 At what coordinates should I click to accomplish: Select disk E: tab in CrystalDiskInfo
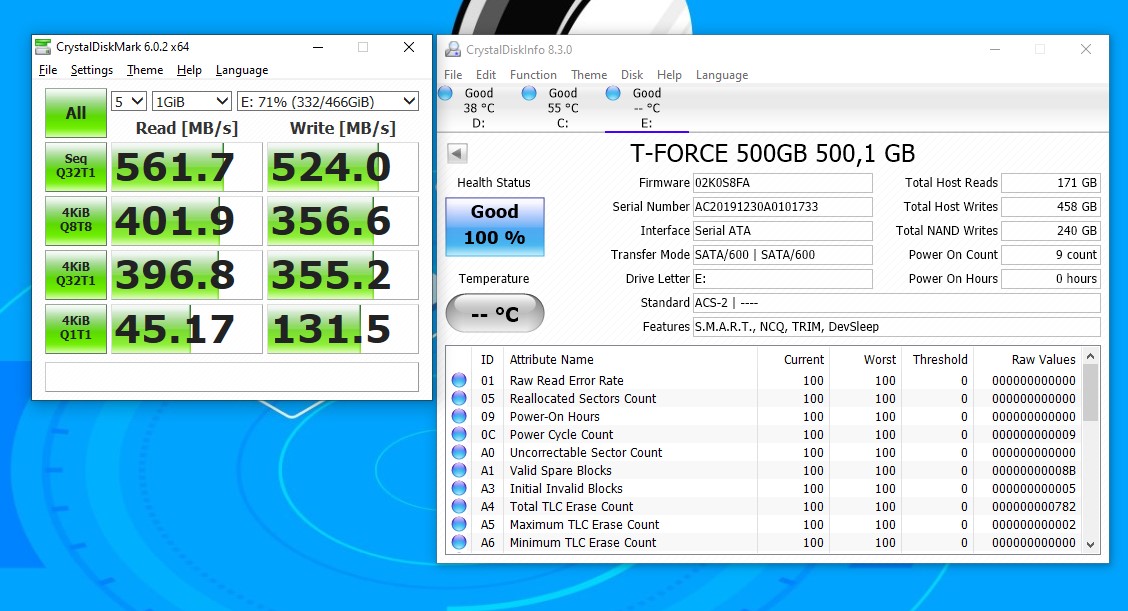[647, 108]
